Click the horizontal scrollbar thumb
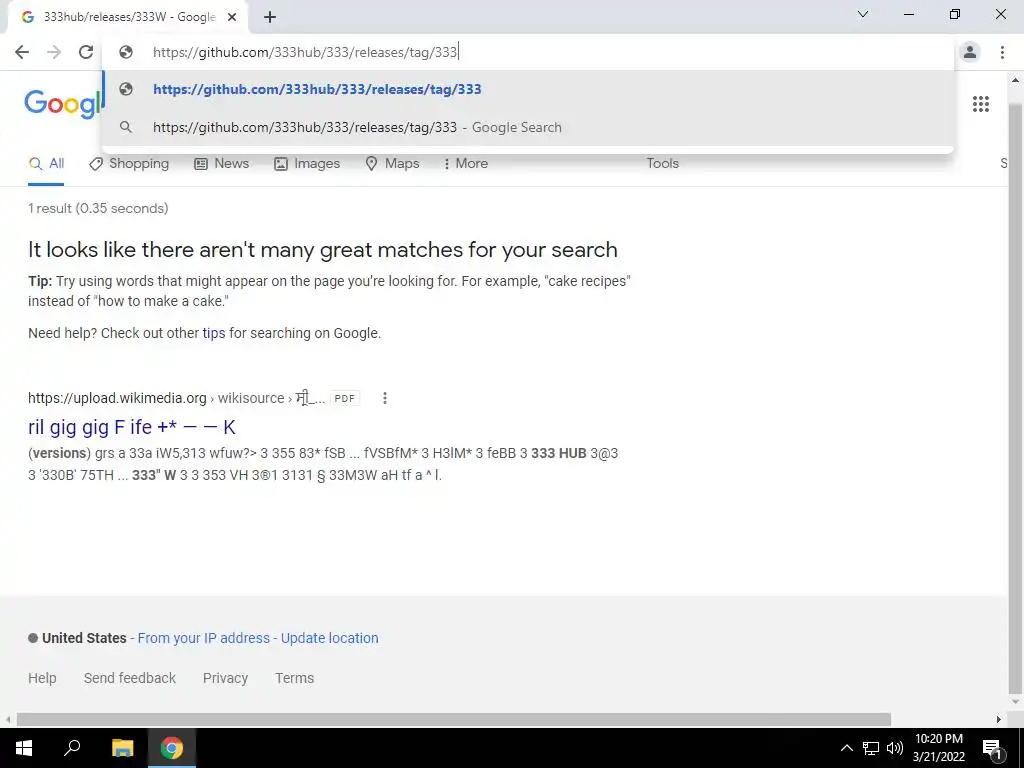The width and height of the screenshot is (1024, 768). point(454,720)
